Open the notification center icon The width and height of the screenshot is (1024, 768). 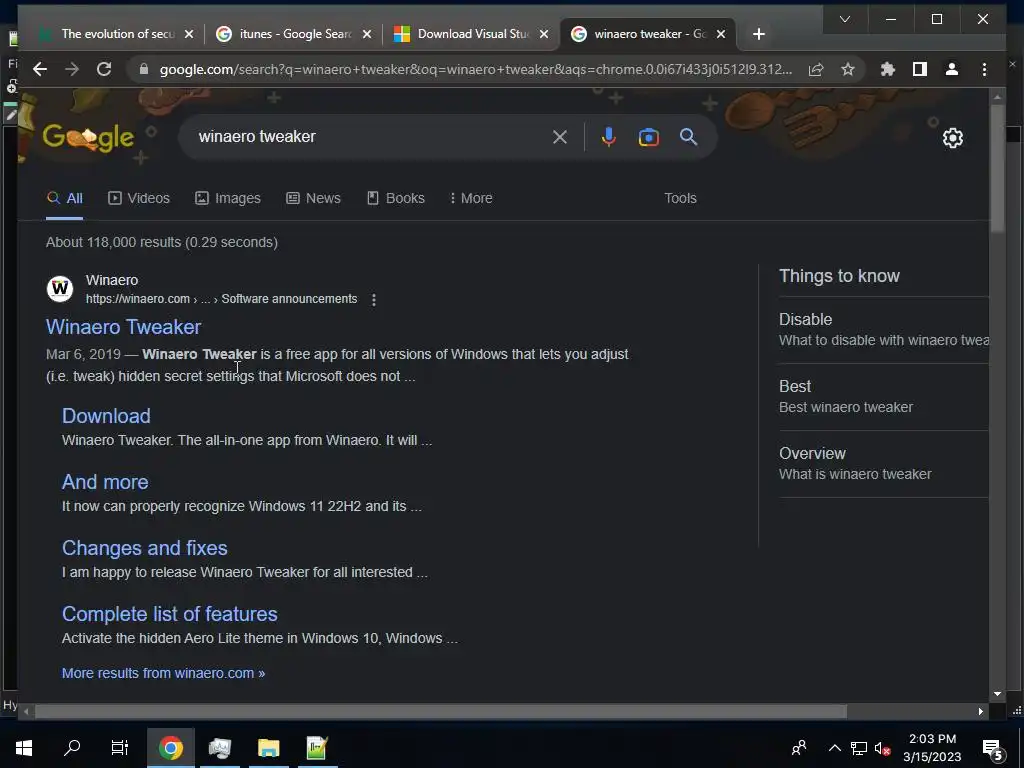click(993, 748)
